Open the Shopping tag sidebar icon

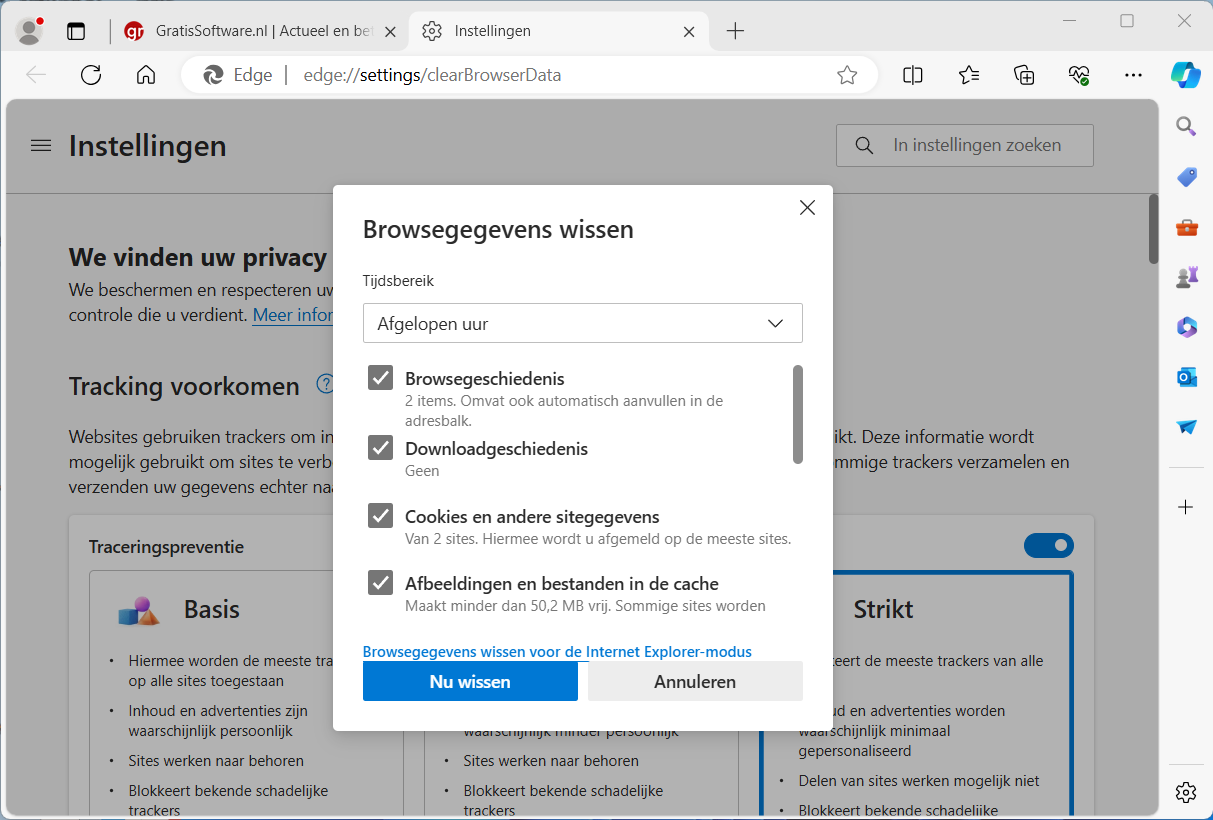tap(1186, 177)
